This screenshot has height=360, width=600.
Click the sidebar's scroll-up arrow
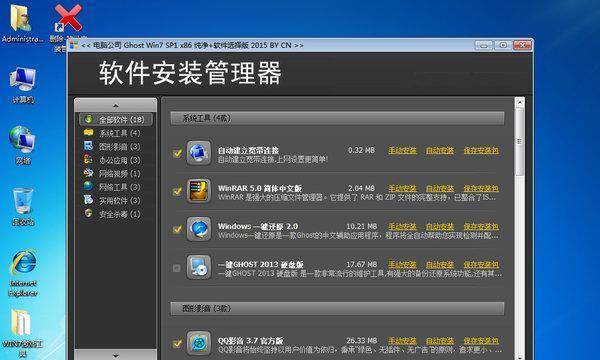[x=116, y=105]
